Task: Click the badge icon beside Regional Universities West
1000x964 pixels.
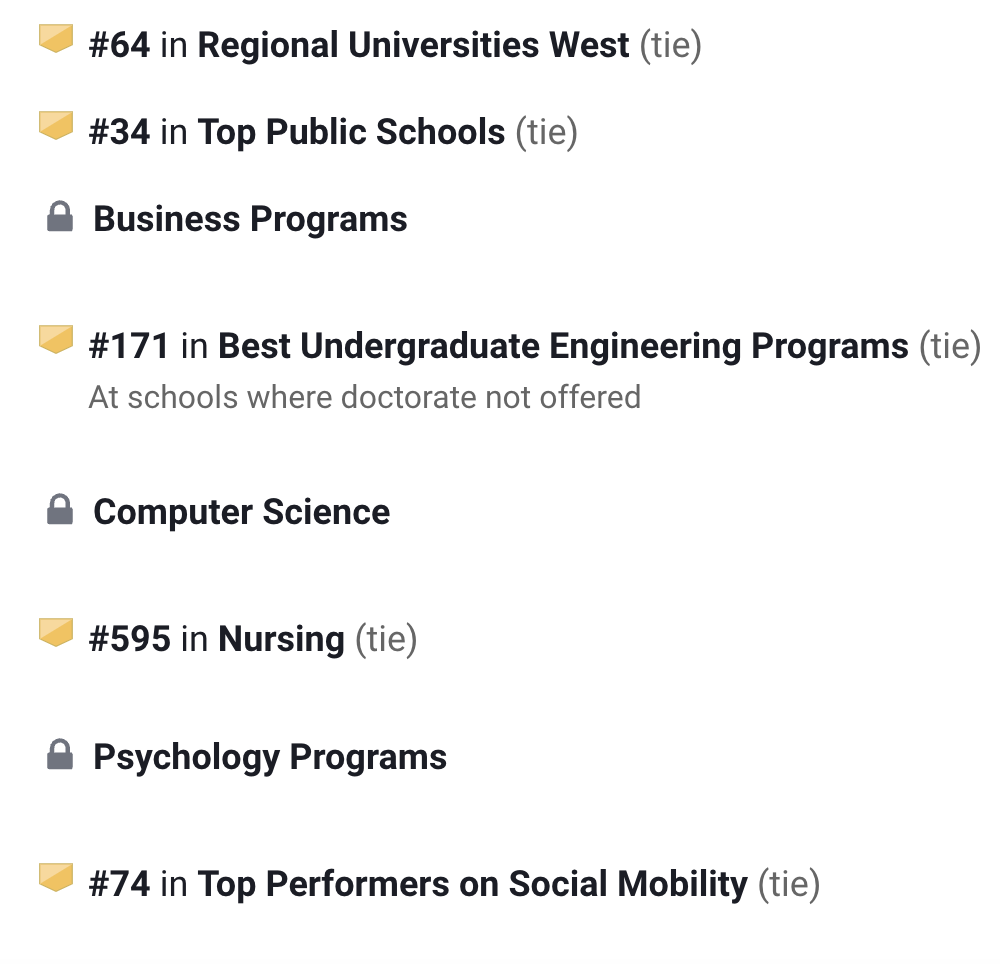Action: pos(56,39)
